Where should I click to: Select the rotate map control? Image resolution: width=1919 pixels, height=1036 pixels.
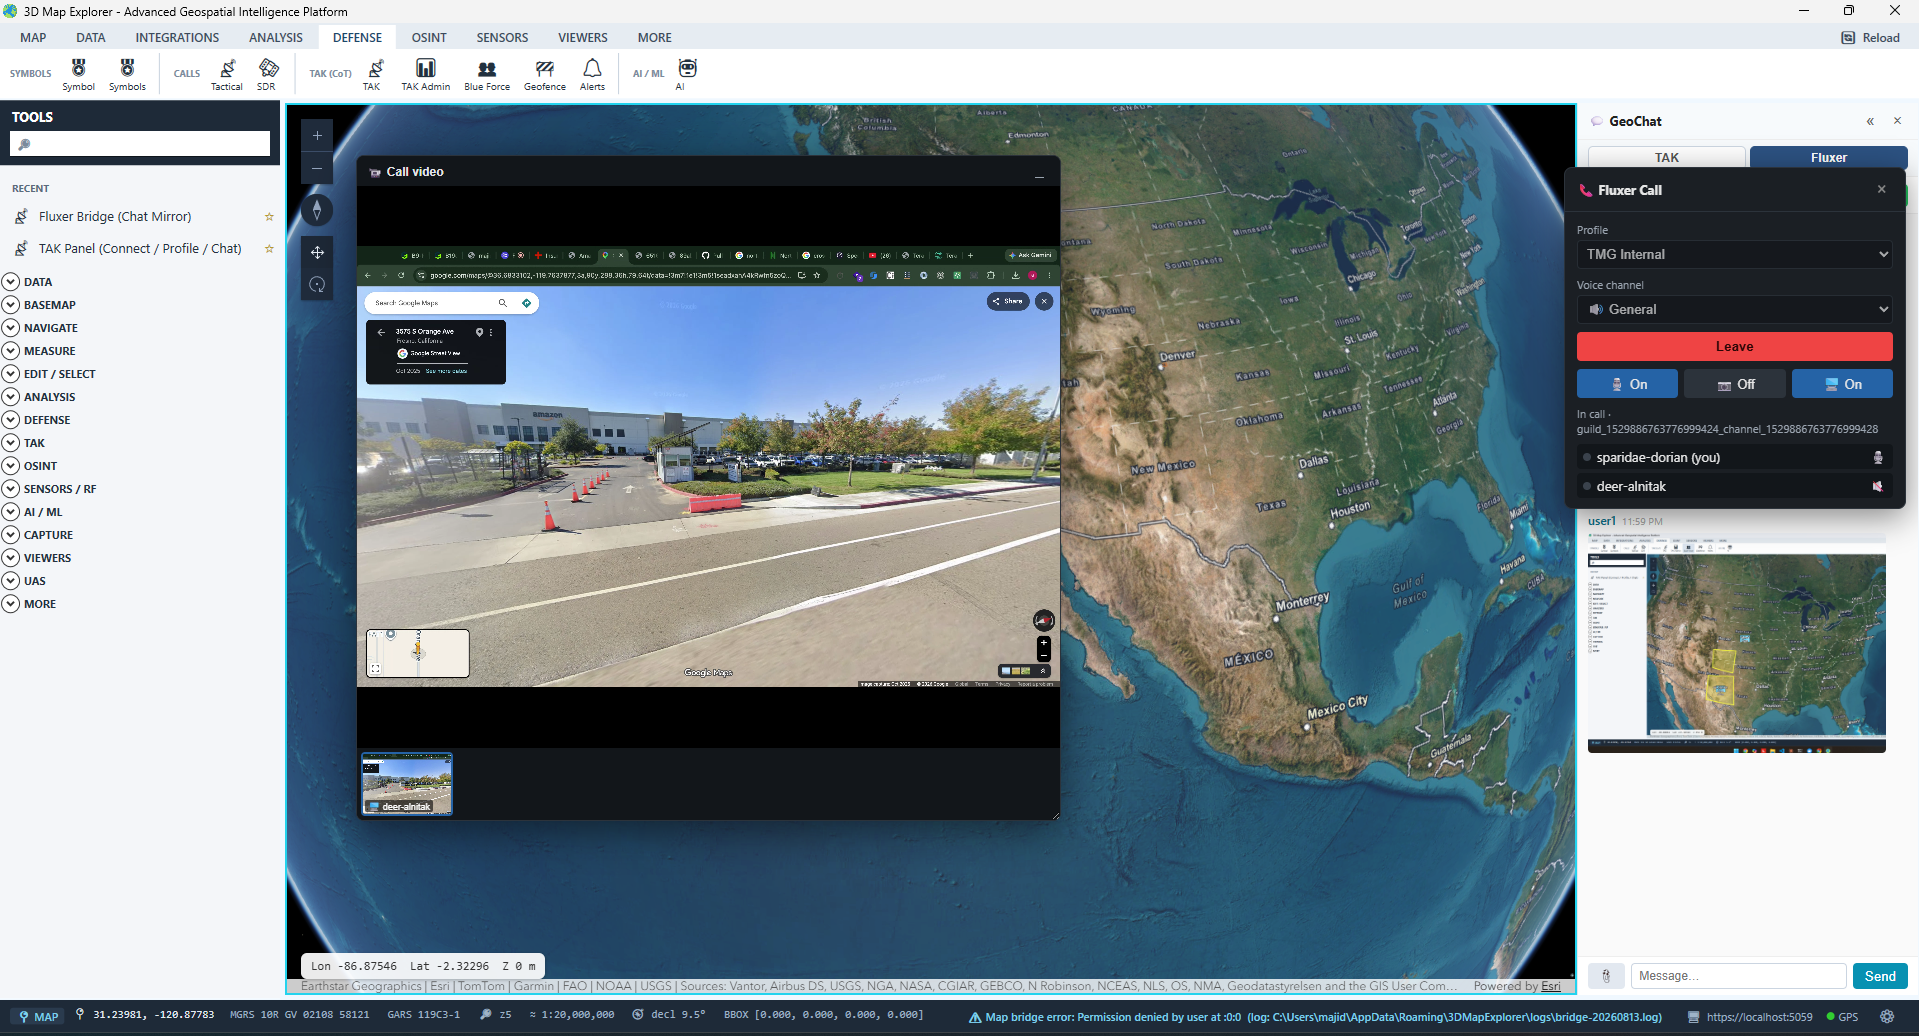pos(317,285)
